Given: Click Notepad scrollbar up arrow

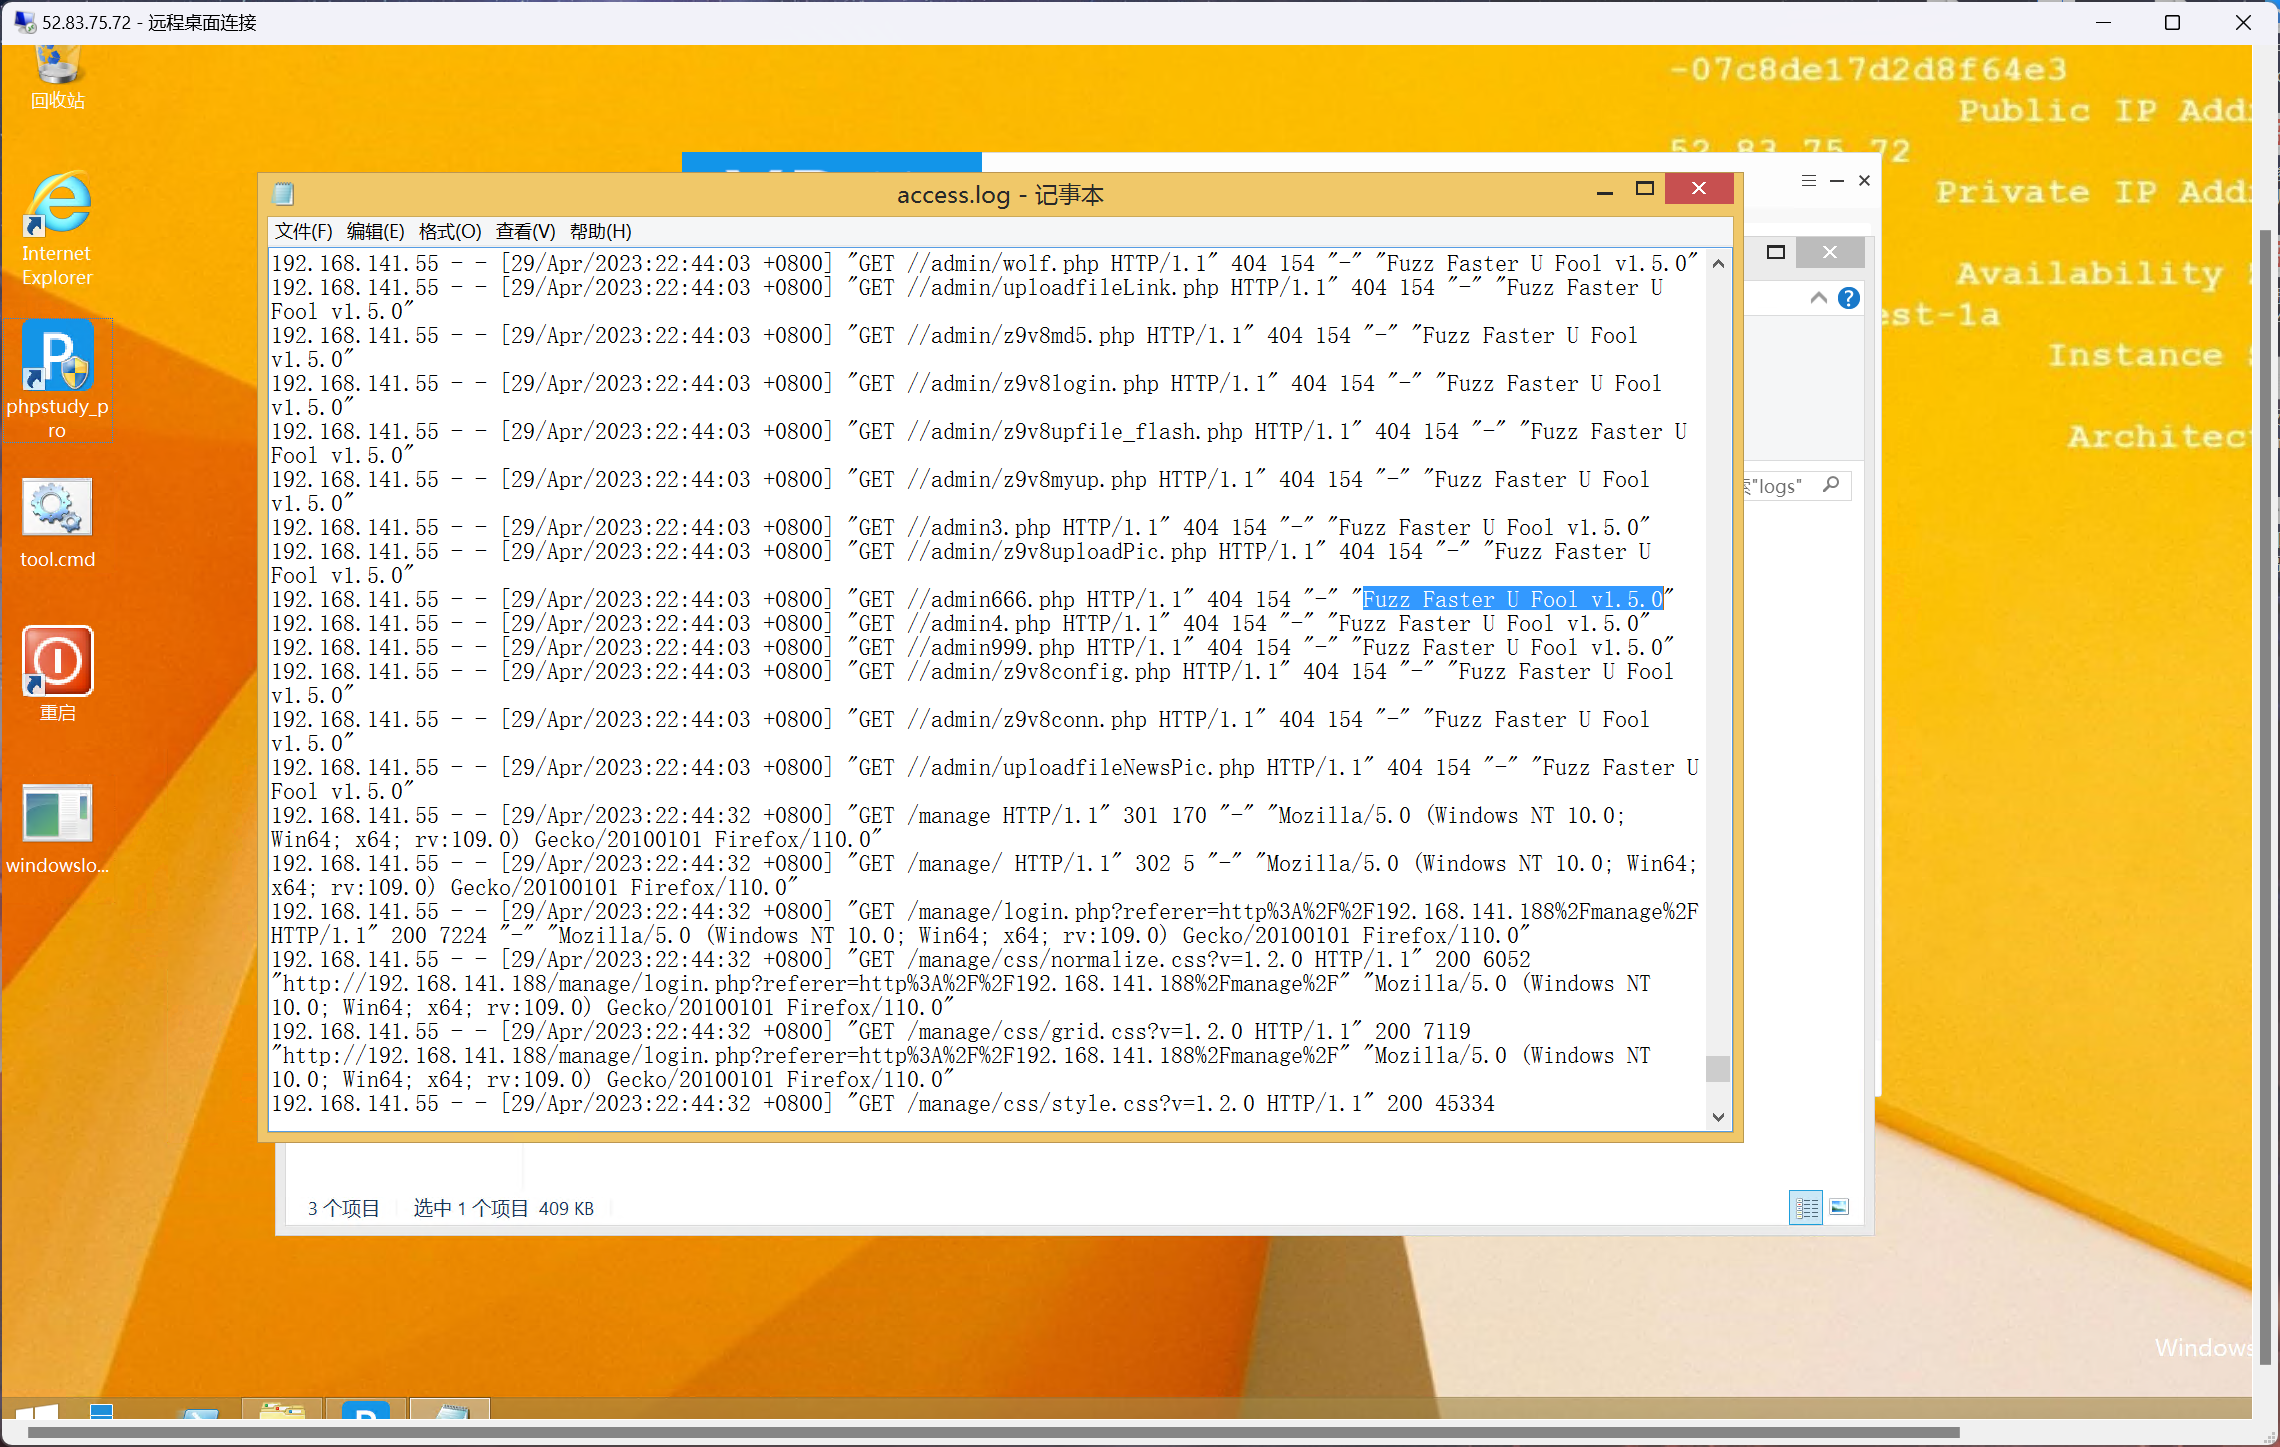Looking at the screenshot, I should pos(1718,264).
